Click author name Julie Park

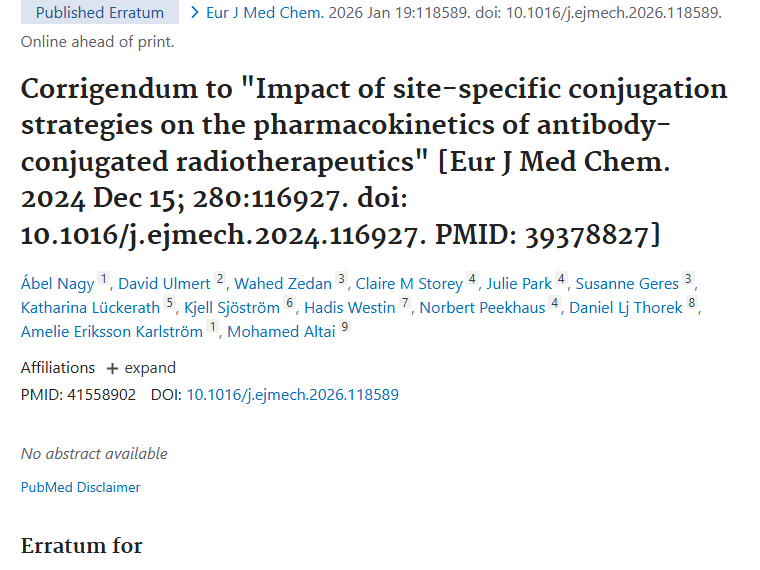click(519, 283)
